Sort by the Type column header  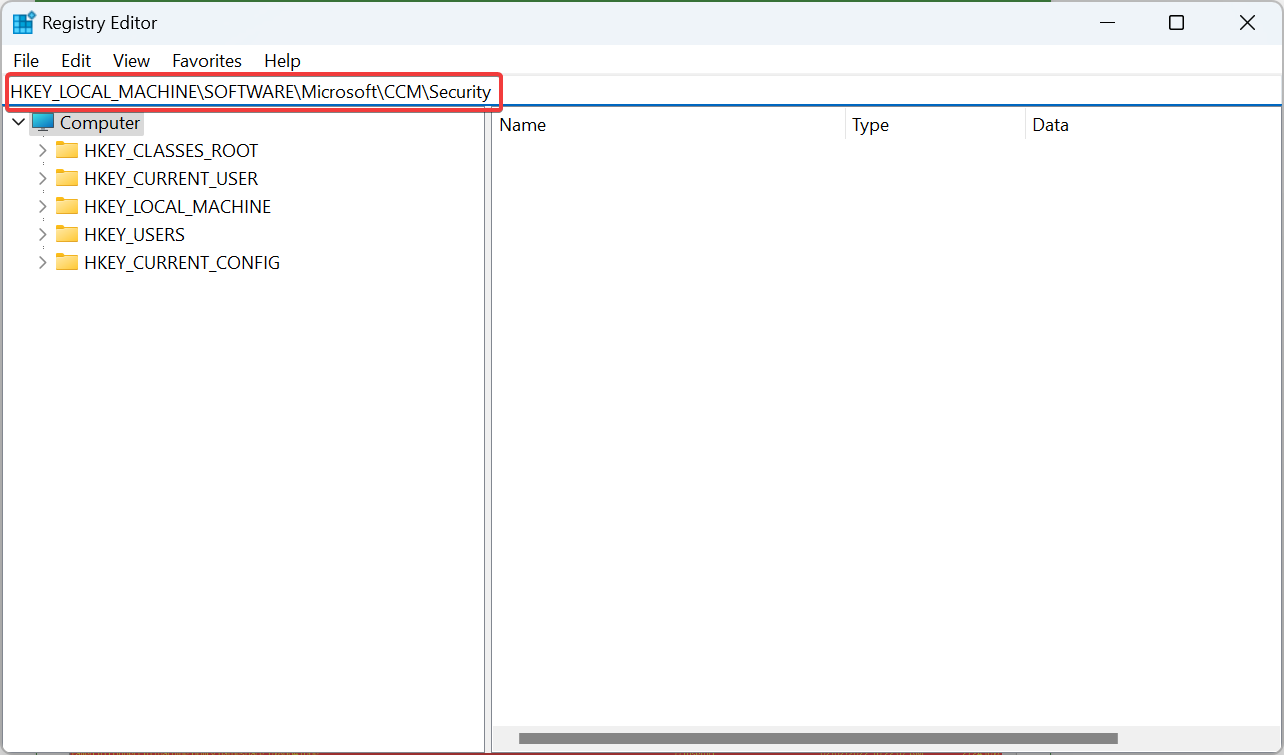[x=935, y=125]
